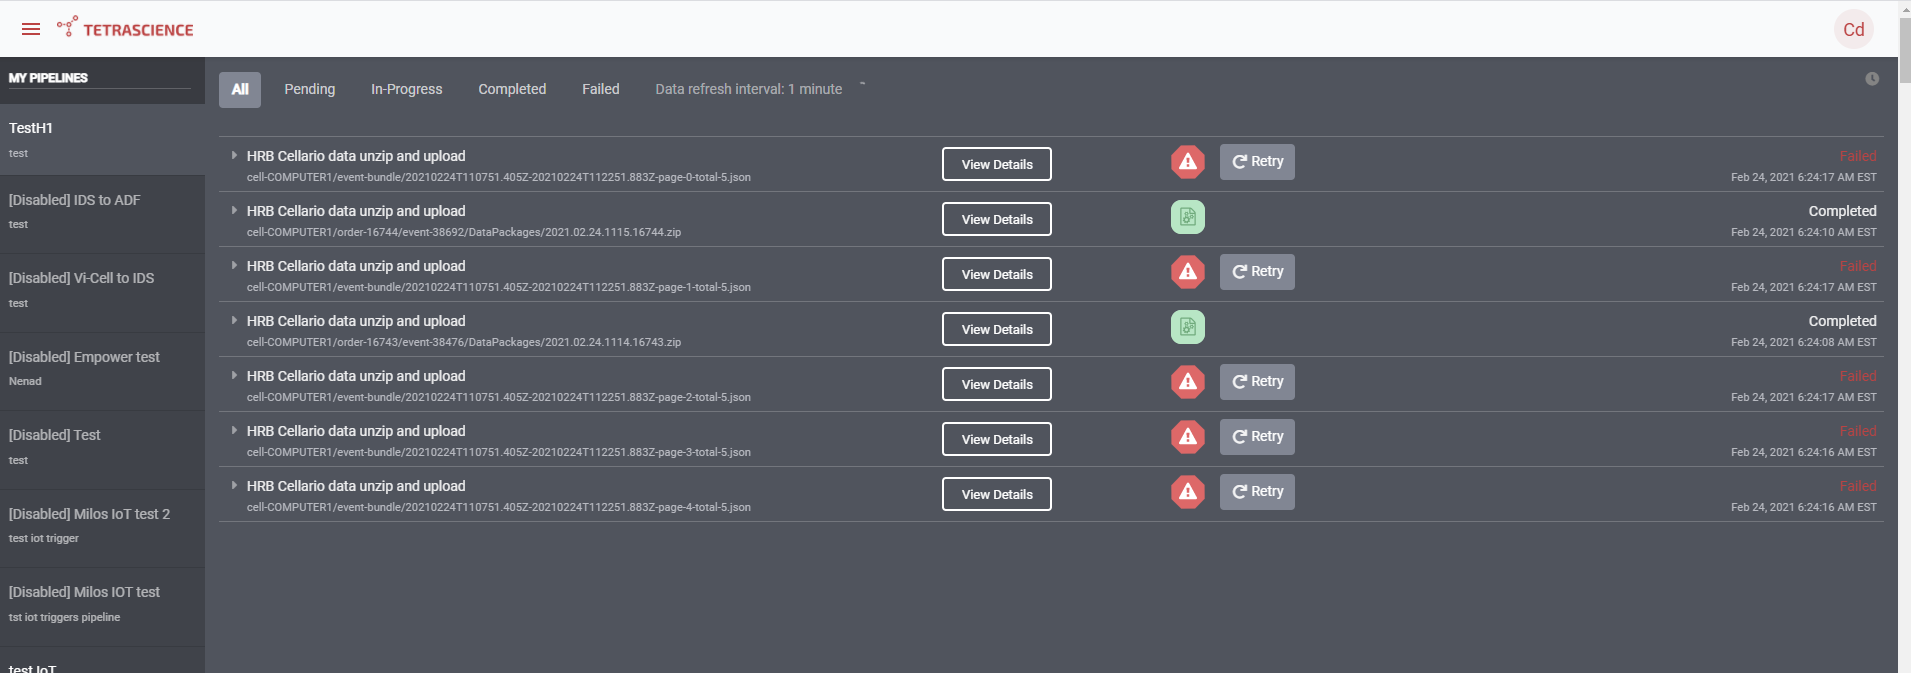Show Failed workflows tab
1911x673 pixels.
tap(601, 89)
